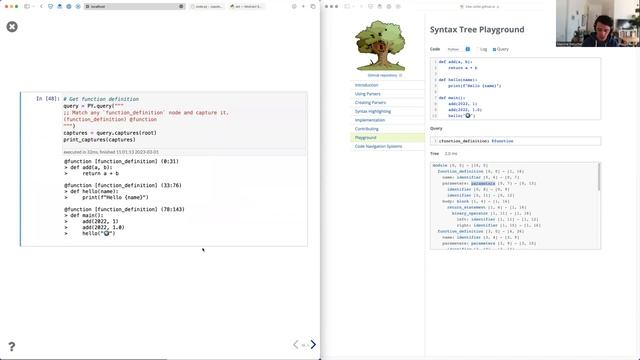The width and height of the screenshot is (640, 360).
Task: Open the Using Parsers sidebar link
Action: coord(367,94)
